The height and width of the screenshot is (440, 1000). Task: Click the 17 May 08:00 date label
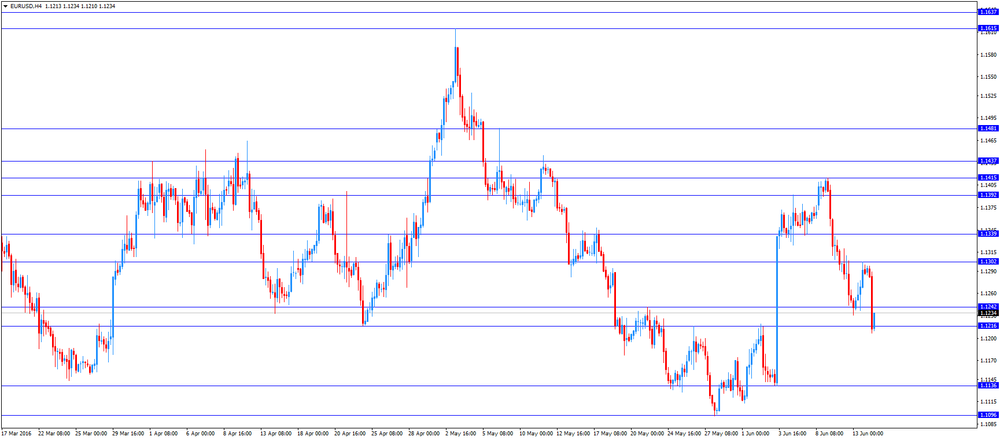click(x=609, y=433)
